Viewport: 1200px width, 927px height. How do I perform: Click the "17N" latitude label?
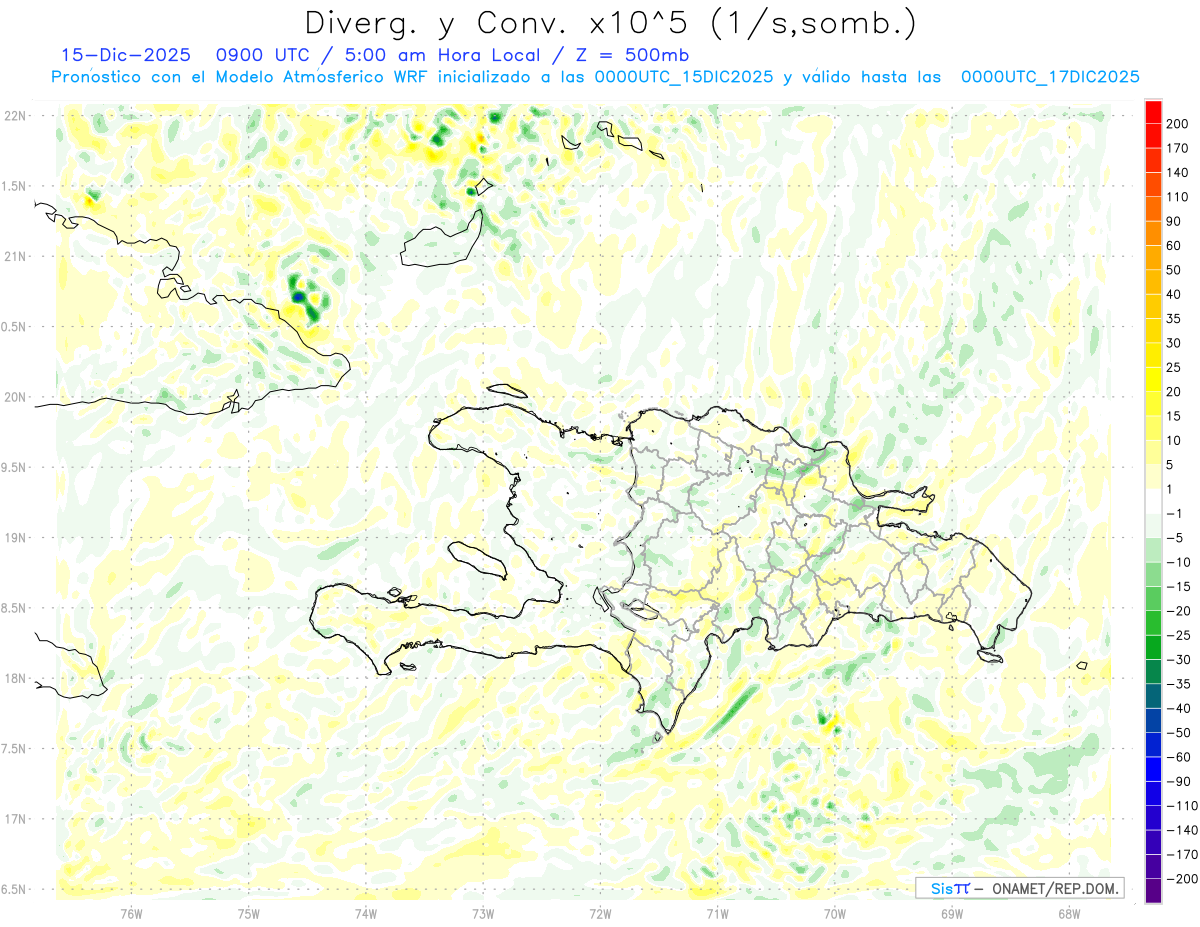click(16, 819)
